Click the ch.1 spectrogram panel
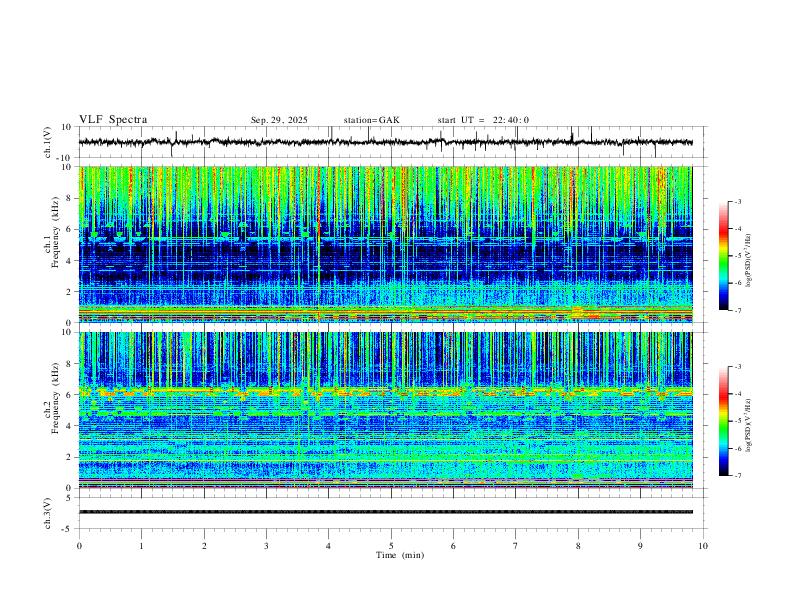The width and height of the screenshot is (792, 612). [x=385, y=244]
